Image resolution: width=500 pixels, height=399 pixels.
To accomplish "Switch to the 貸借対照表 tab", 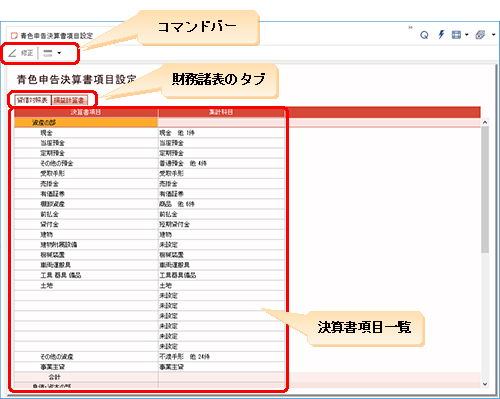I will tap(32, 100).
